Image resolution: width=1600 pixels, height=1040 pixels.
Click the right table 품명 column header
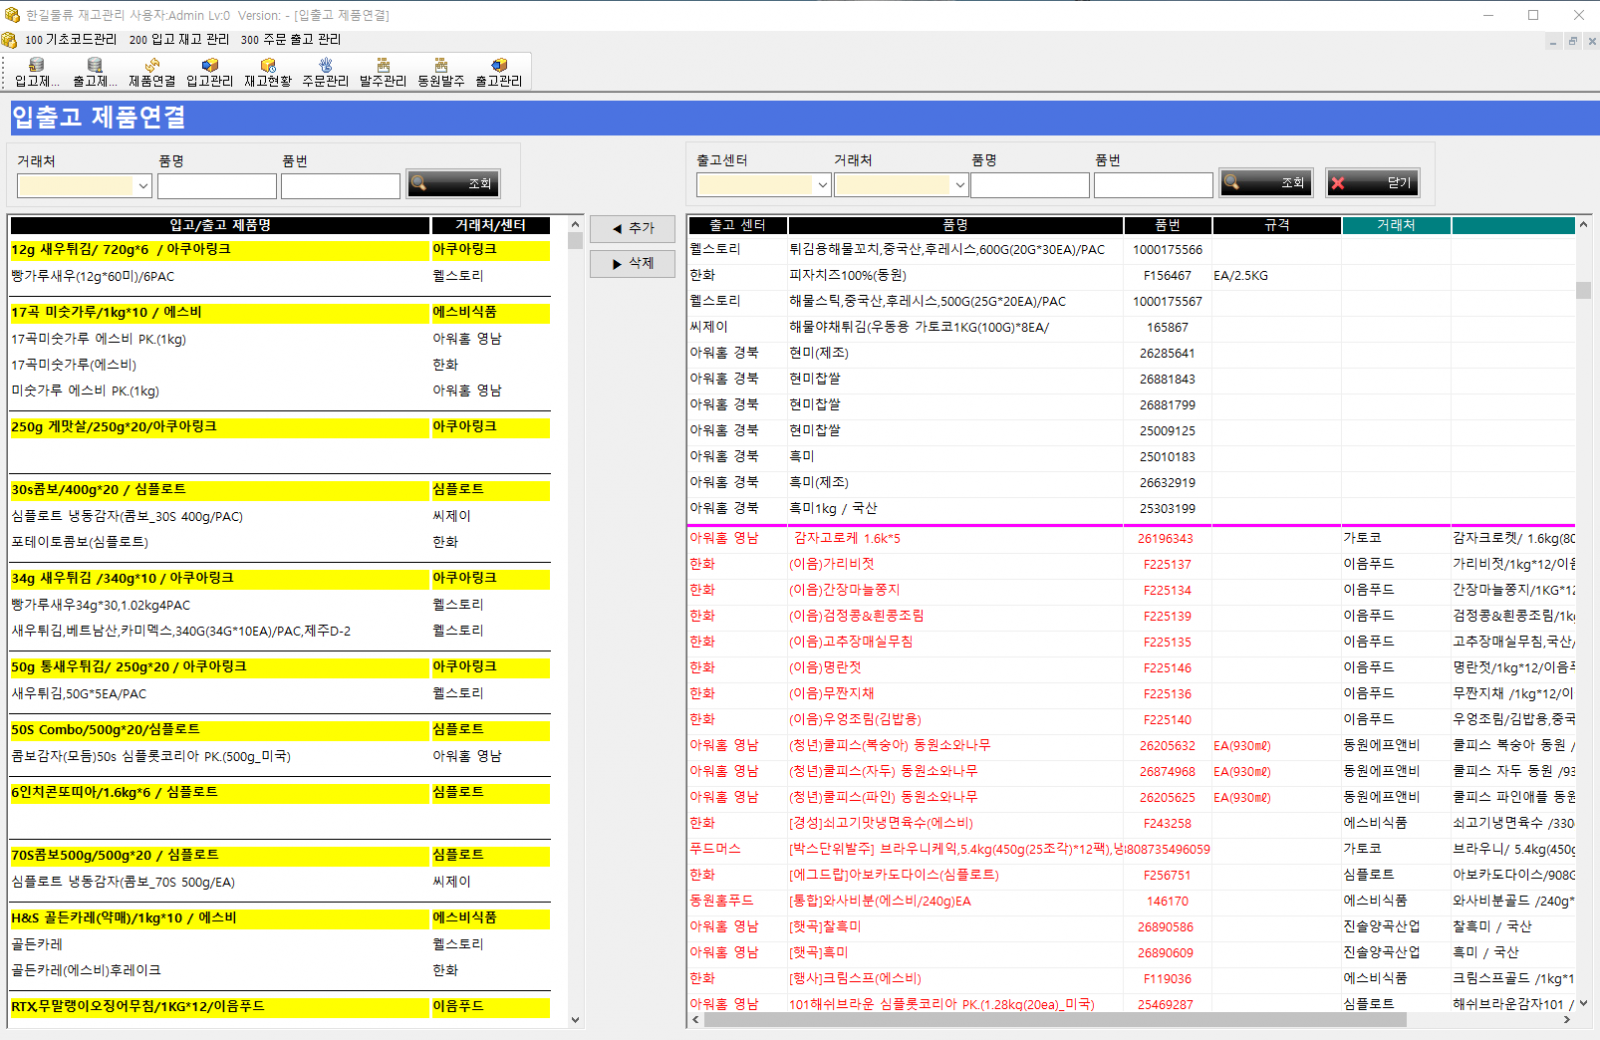click(x=956, y=225)
